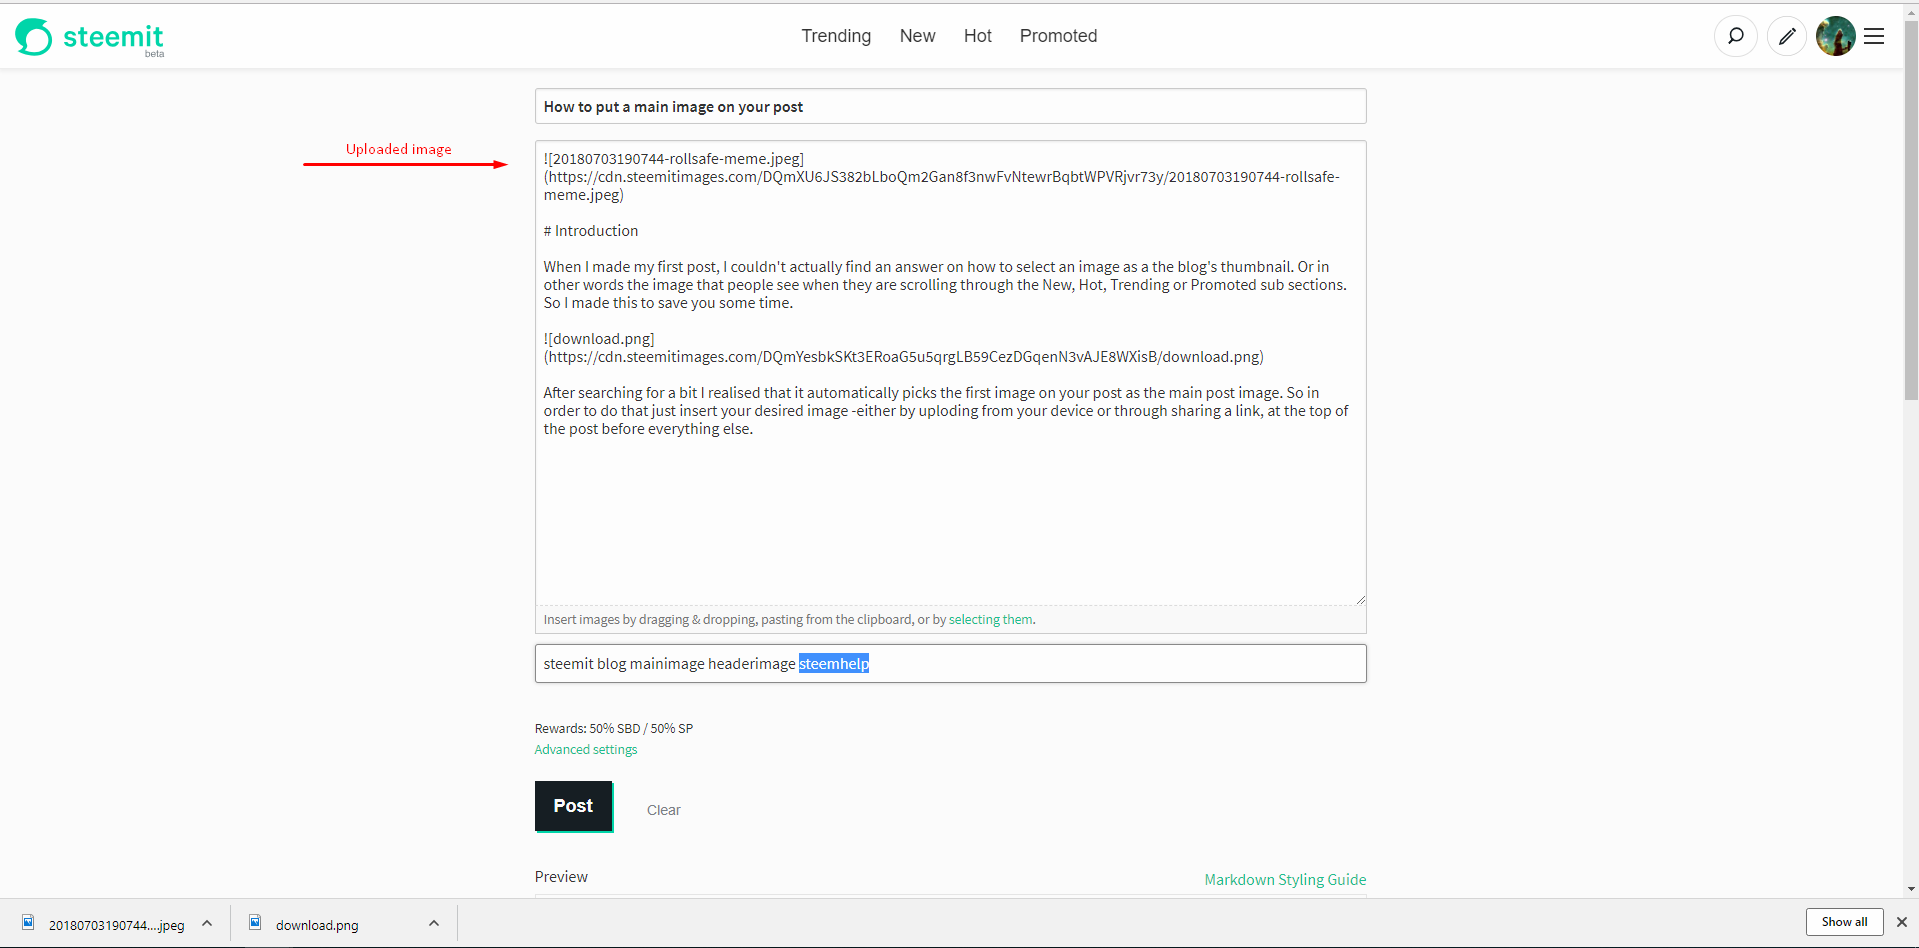Submit with the Post button

[574, 806]
